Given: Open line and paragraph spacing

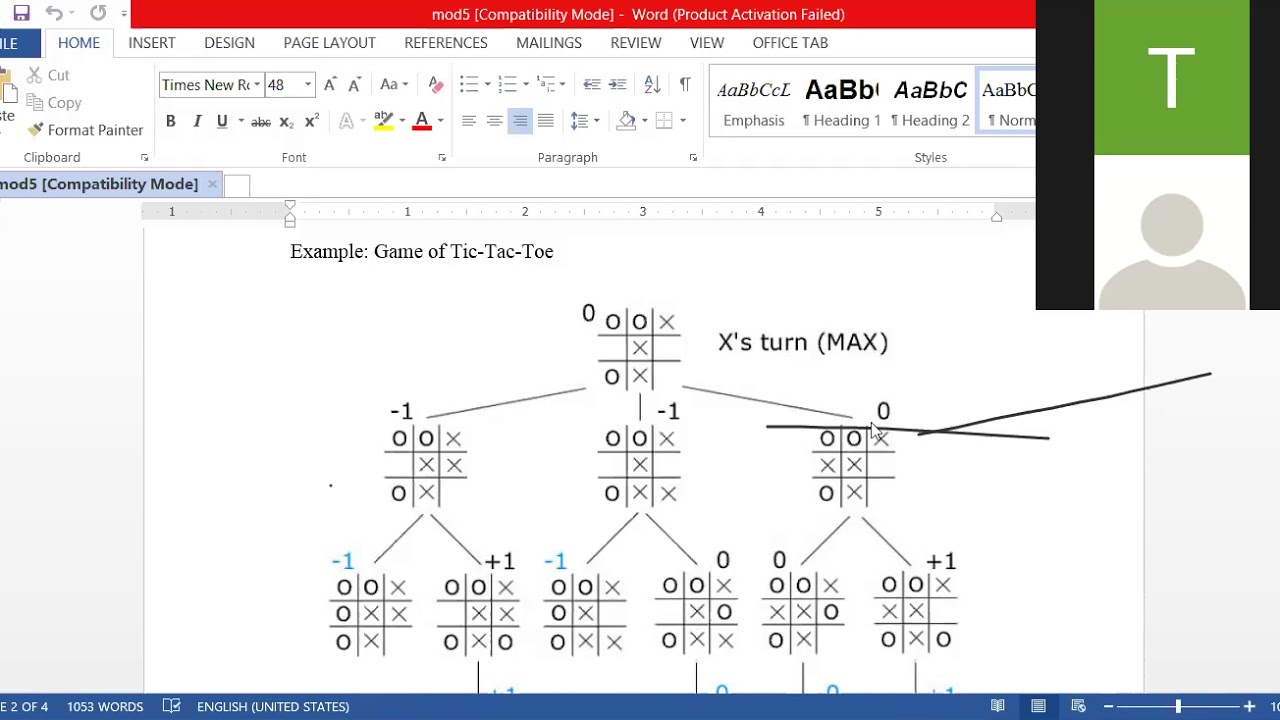Looking at the screenshot, I should tap(583, 121).
